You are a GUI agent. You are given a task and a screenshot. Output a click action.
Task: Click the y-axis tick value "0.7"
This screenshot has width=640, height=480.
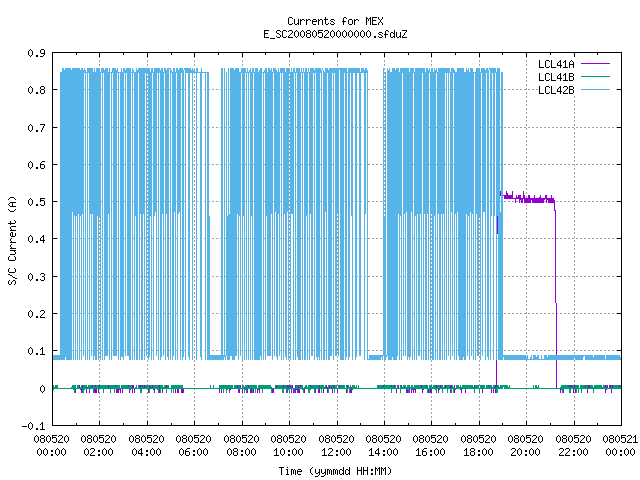pyautogui.click(x=36, y=128)
